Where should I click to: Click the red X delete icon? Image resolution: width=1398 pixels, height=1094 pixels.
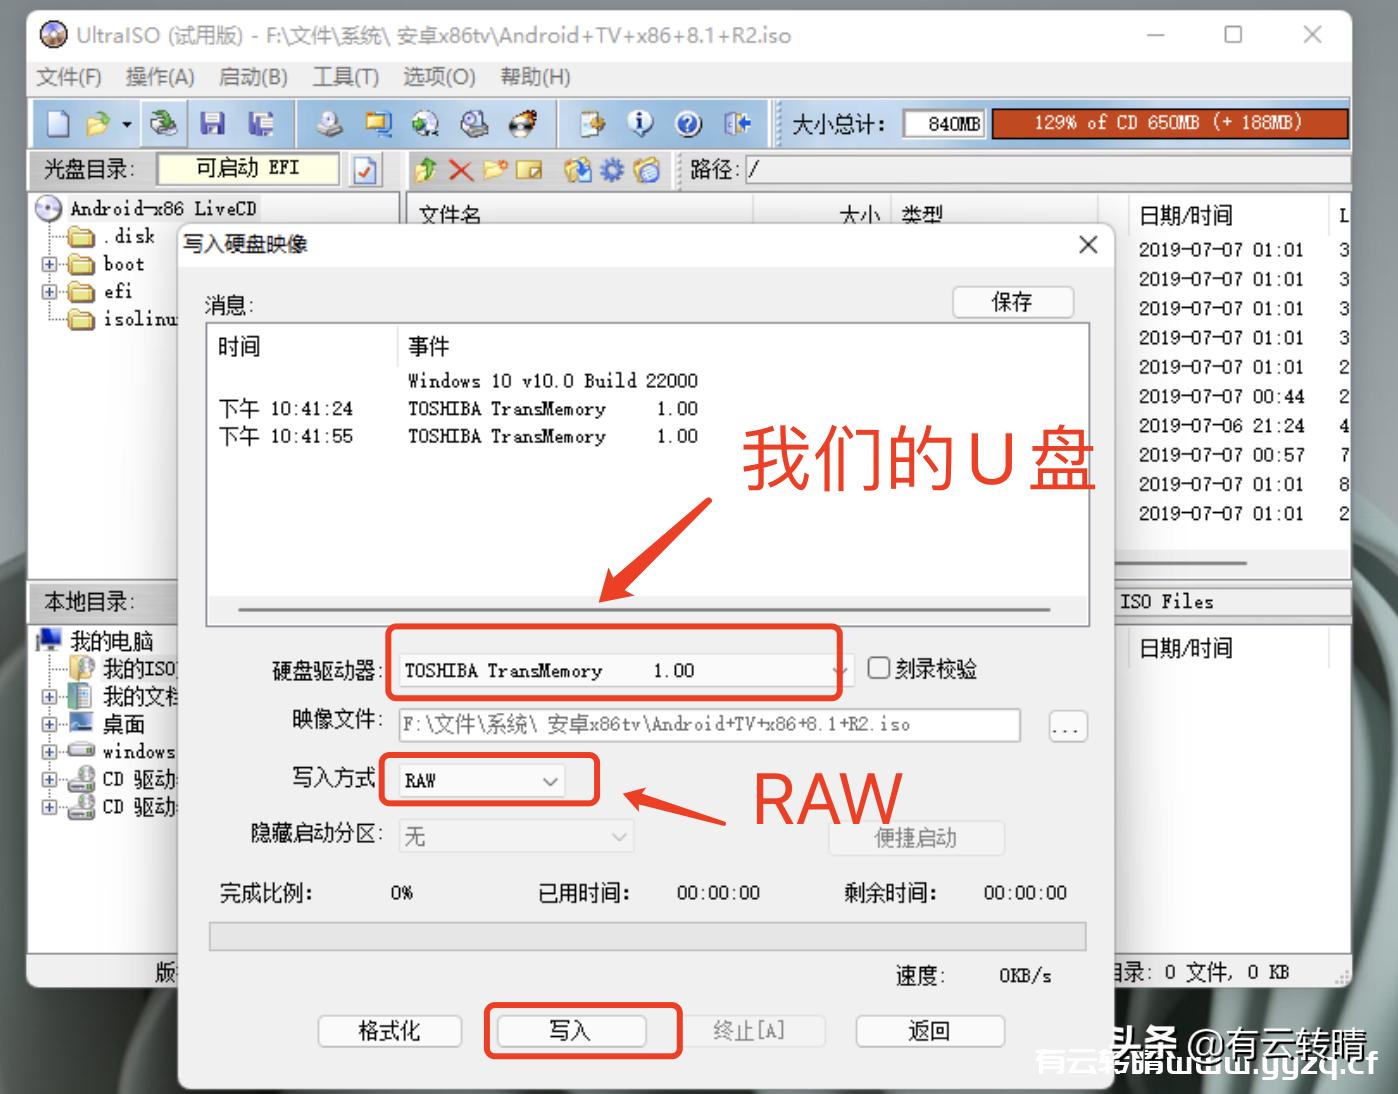(460, 170)
